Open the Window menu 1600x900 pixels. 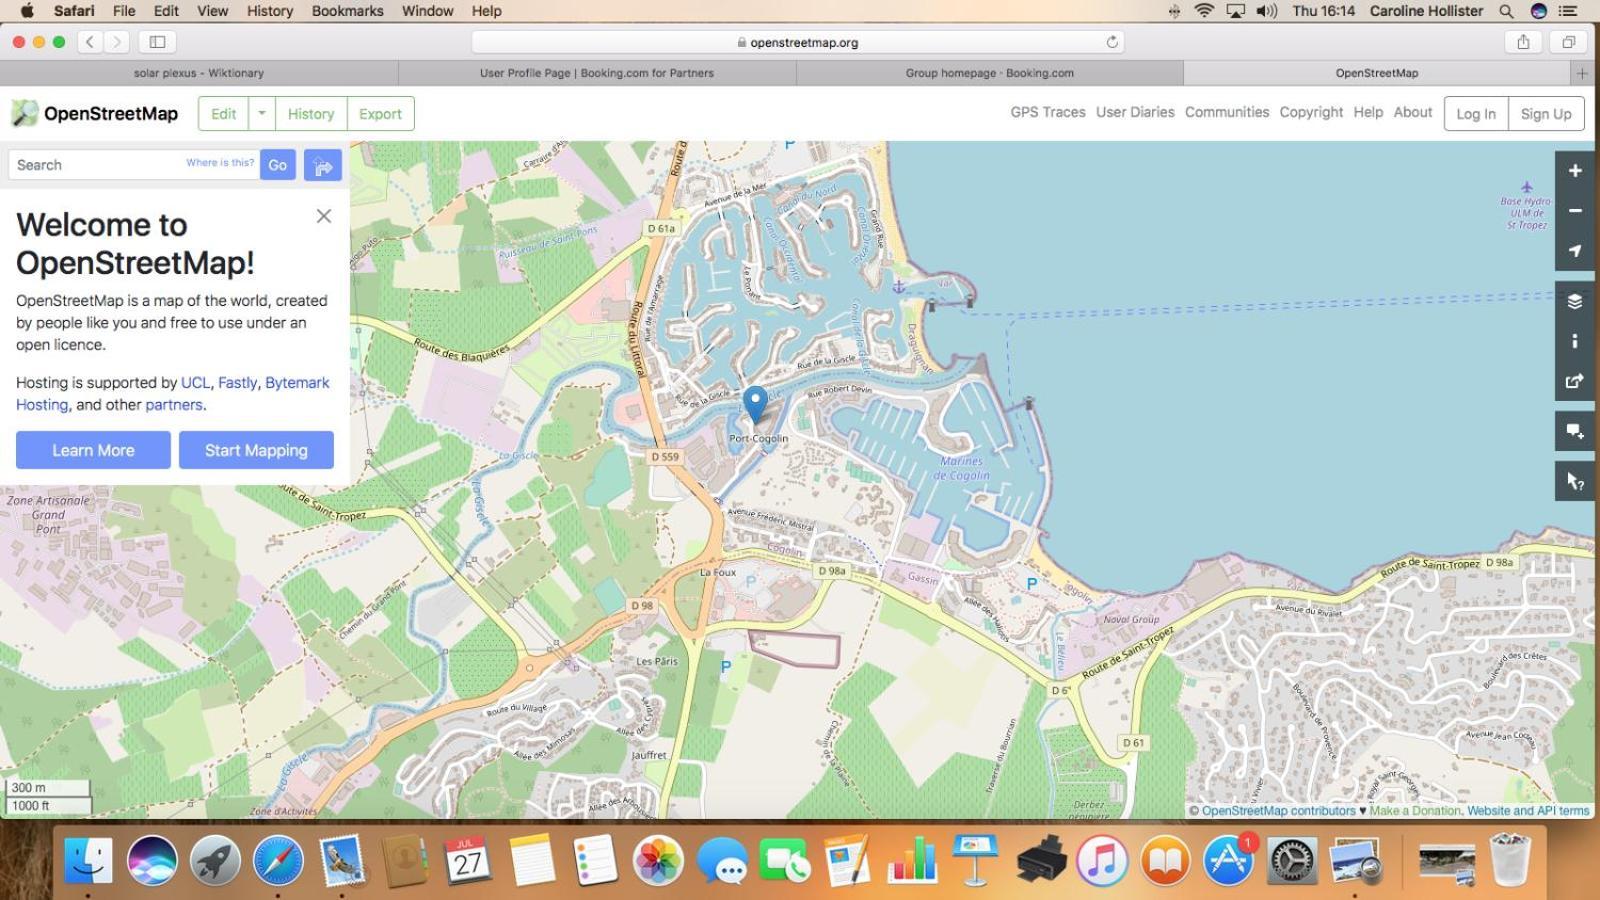(x=427, y=11)
